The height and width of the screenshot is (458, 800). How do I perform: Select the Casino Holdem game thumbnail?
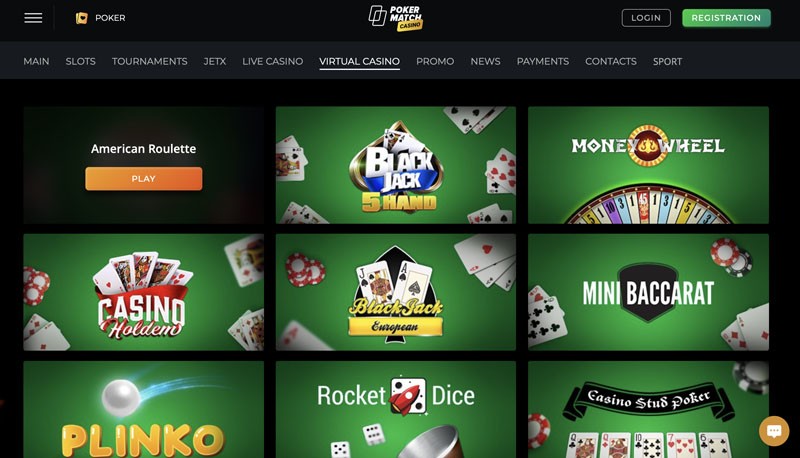click(x=143, y=292)
